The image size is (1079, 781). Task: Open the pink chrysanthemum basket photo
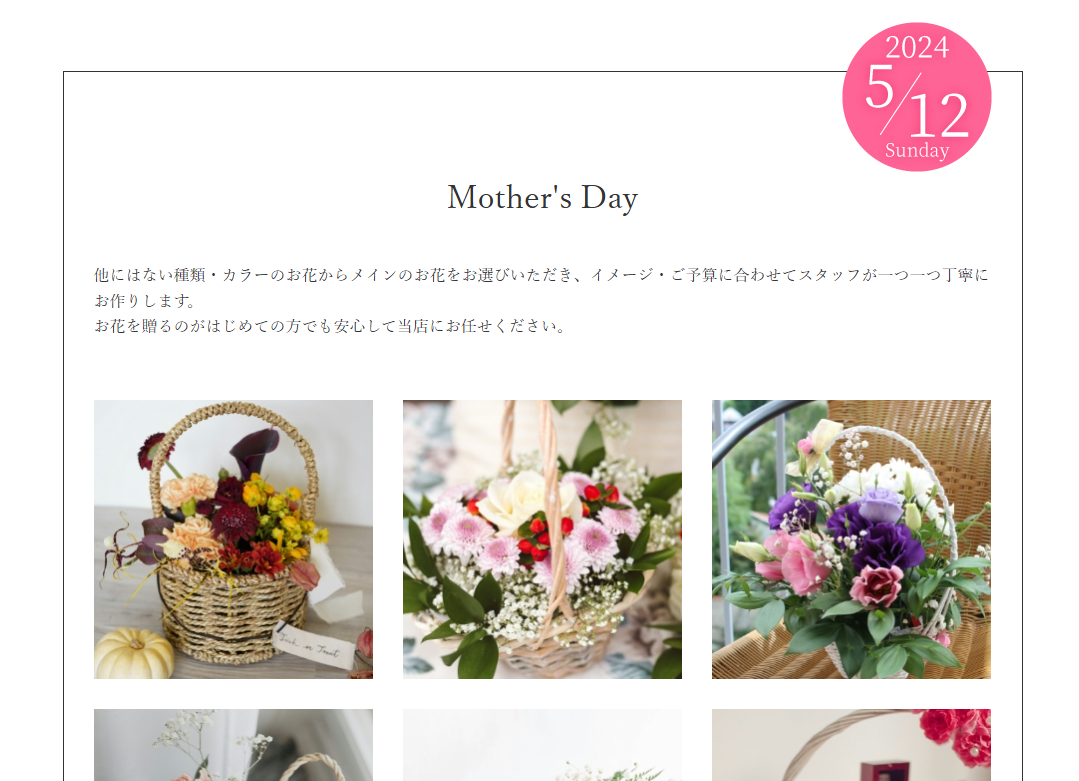pos(542,539)
